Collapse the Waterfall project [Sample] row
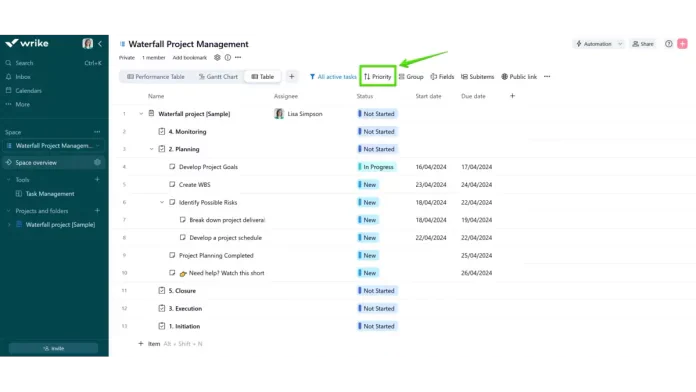This screenshot has height=392, width=696. pyautogui.click(x=141, y=114)
